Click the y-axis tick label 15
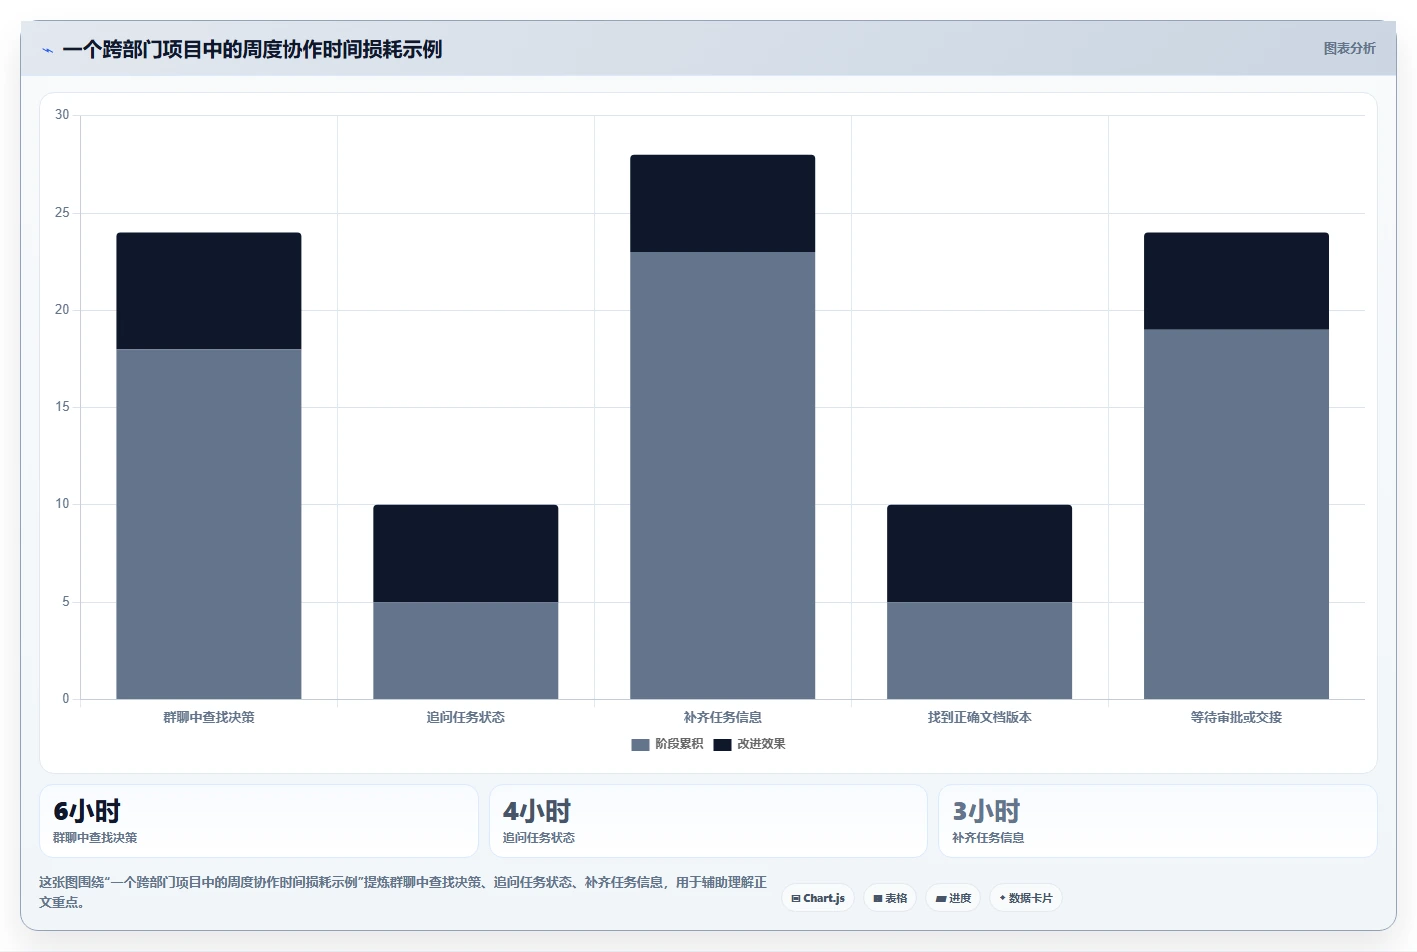This screenshot has height=952, width=1417. [x=62, y=407]
